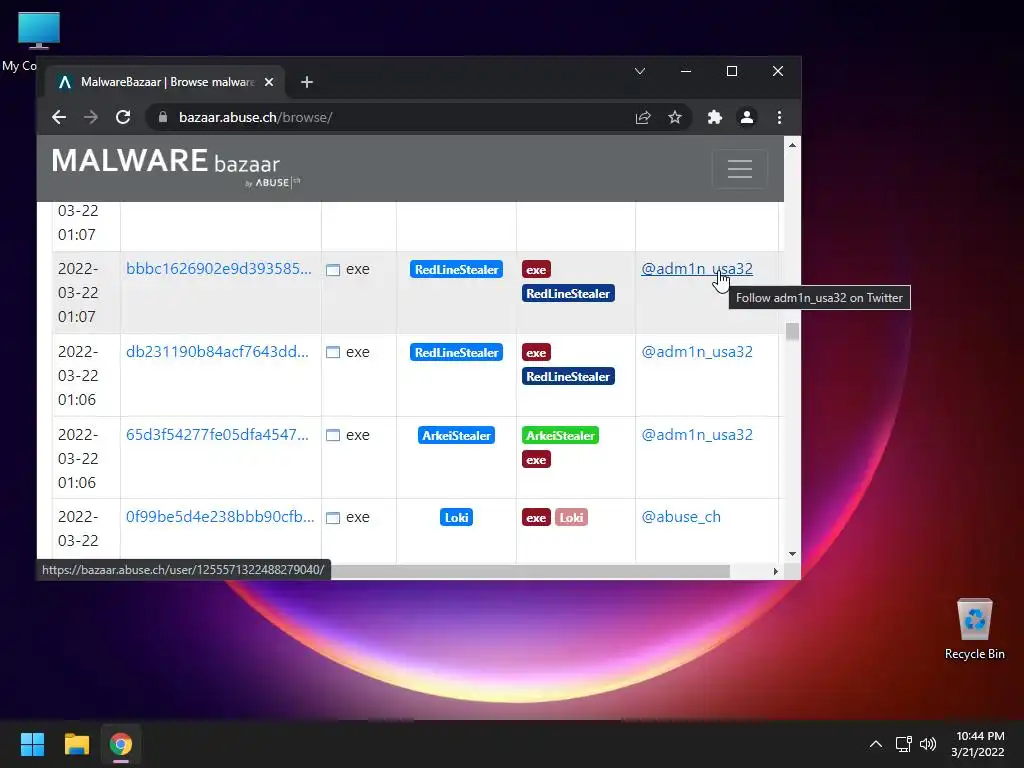Open hash 0f99be5d4e238bbb90cfb...

click(x=220, y=517)
